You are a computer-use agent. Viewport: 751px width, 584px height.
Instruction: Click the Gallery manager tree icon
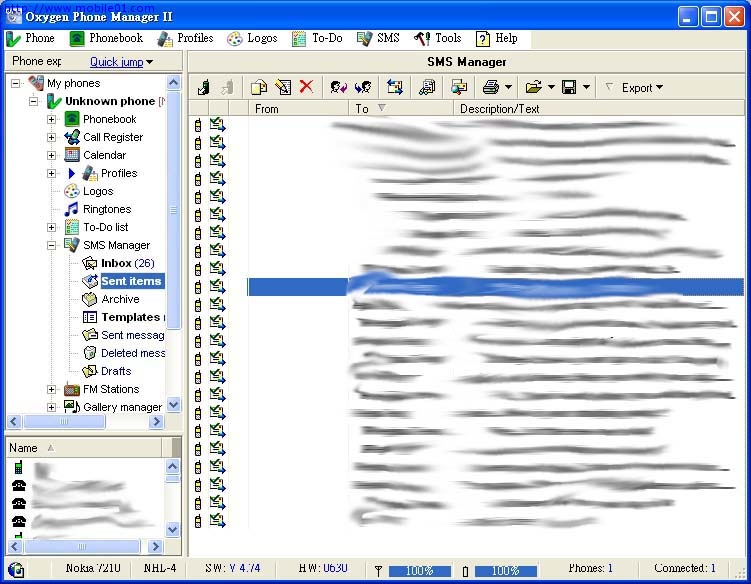point(72,407)
